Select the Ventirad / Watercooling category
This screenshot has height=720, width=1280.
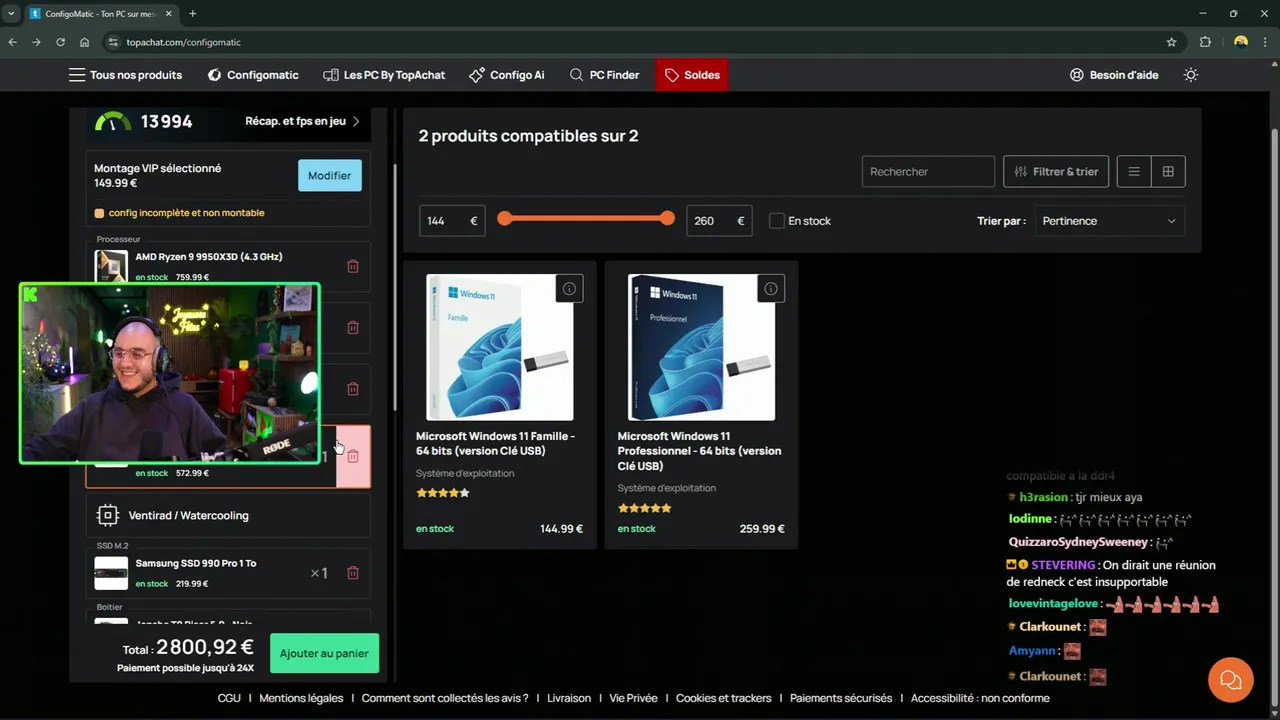(x=228, y=515)
